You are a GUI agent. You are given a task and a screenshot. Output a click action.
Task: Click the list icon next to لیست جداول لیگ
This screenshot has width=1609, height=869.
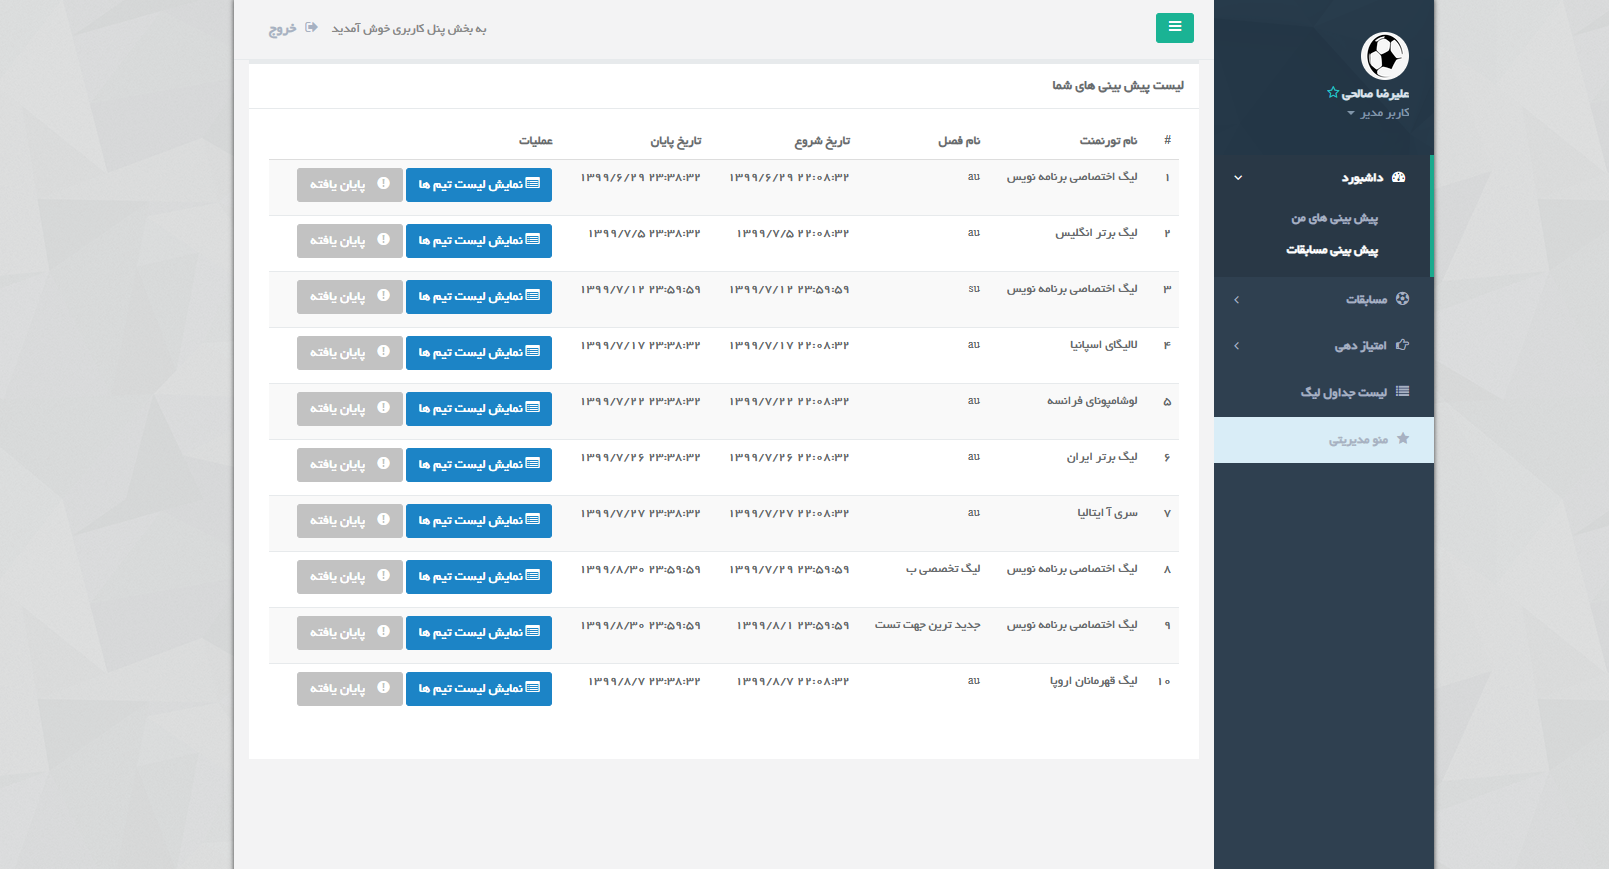1402,392
